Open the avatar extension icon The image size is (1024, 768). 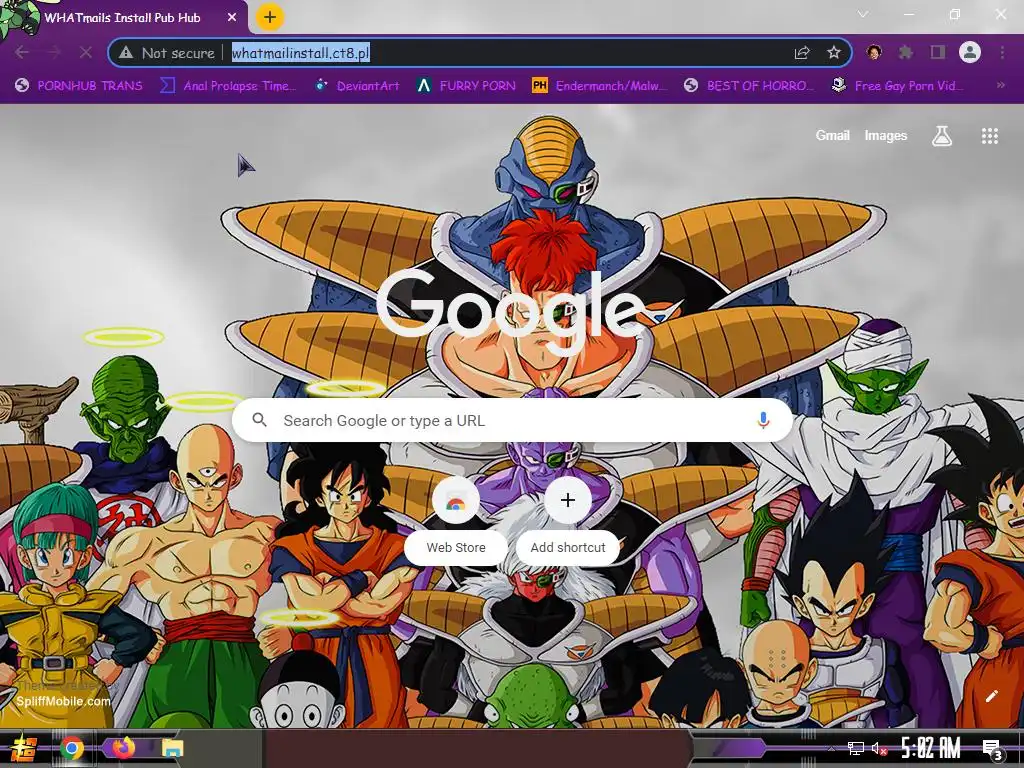874,52
